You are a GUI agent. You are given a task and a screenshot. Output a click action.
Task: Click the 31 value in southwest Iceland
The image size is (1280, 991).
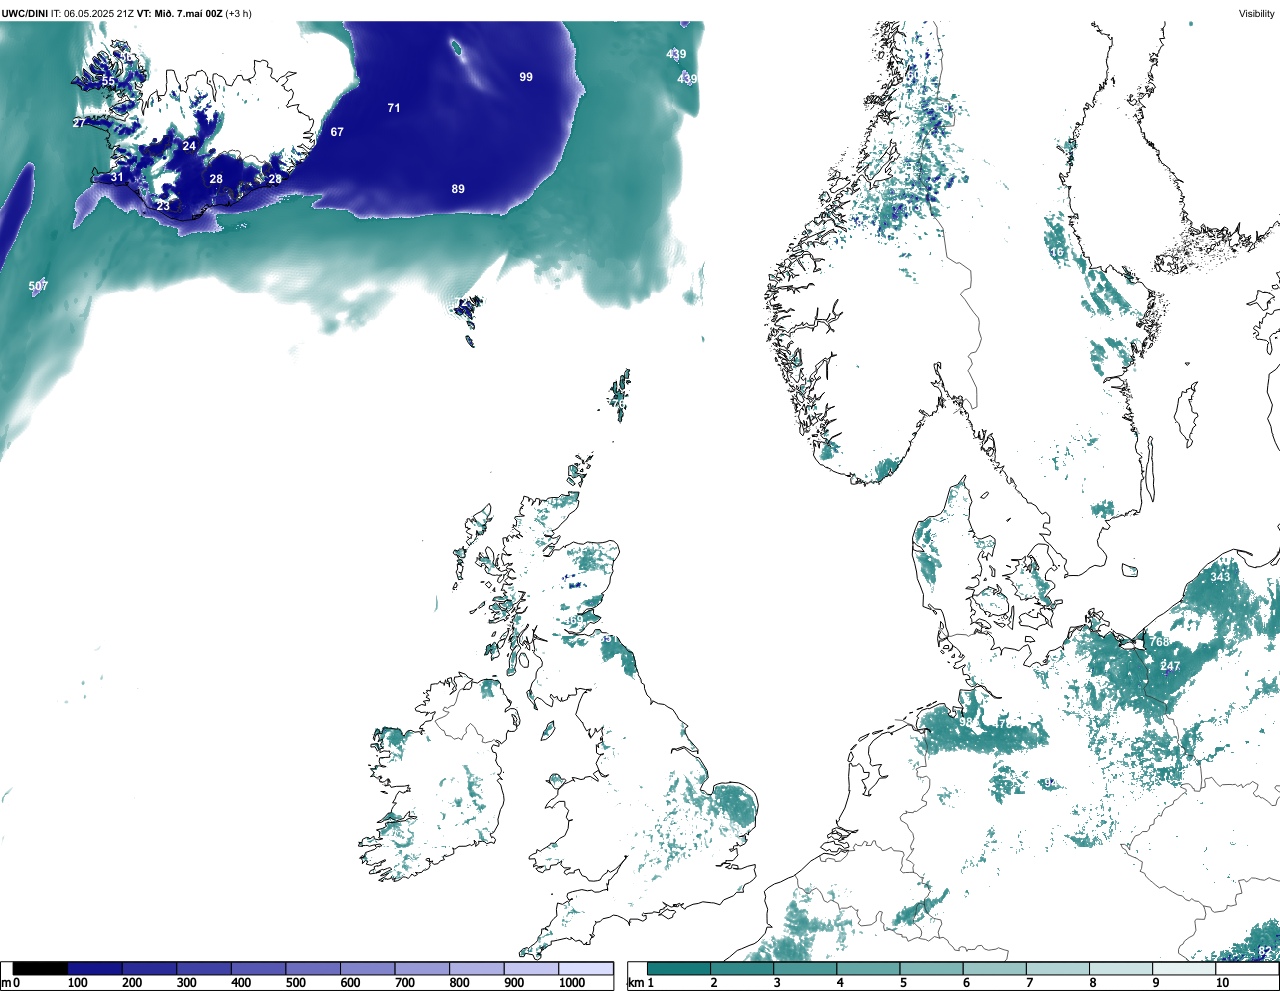point(117,177)
